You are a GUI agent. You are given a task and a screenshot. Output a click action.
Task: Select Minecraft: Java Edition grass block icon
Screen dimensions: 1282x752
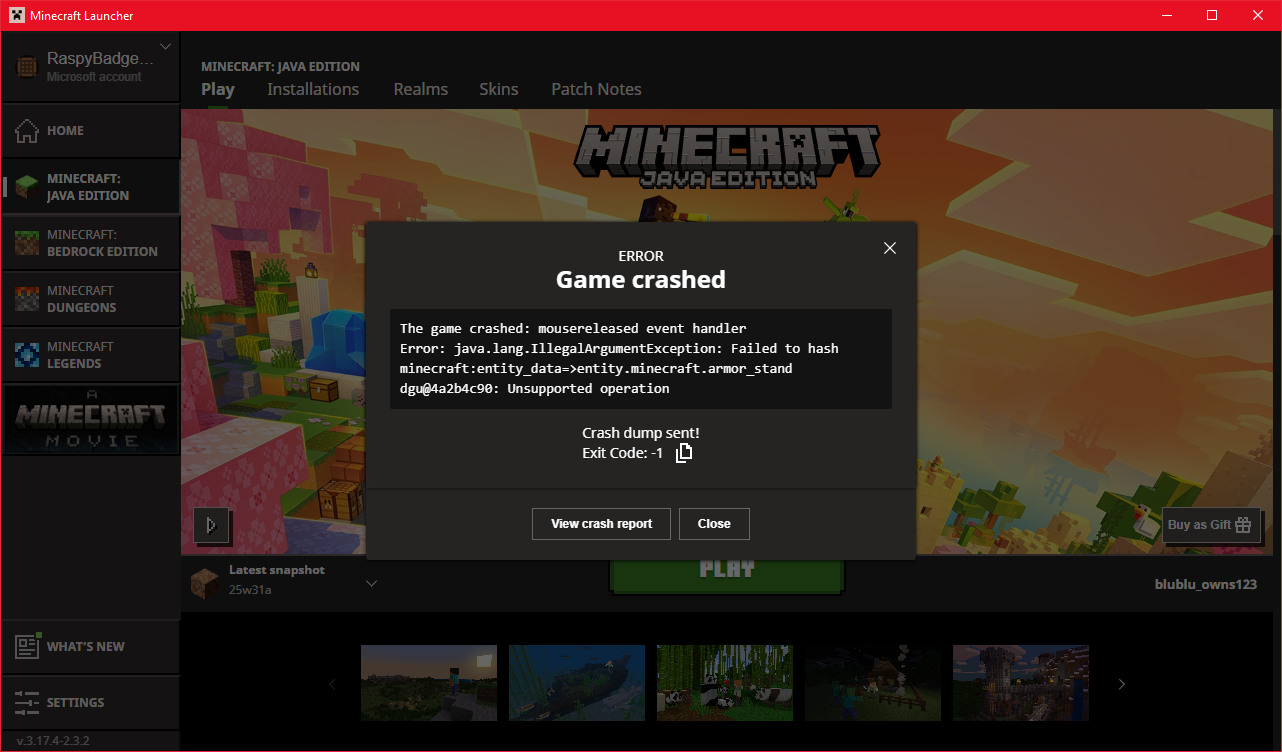coord(27,187)
